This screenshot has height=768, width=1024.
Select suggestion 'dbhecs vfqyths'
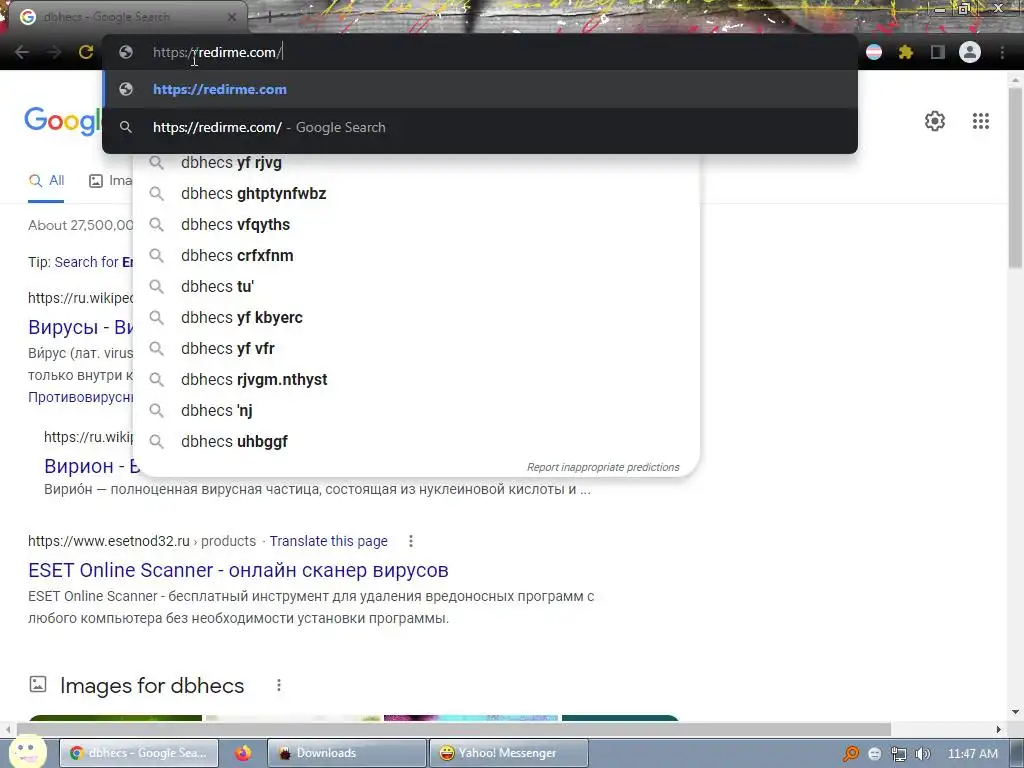tap(417, 225)
